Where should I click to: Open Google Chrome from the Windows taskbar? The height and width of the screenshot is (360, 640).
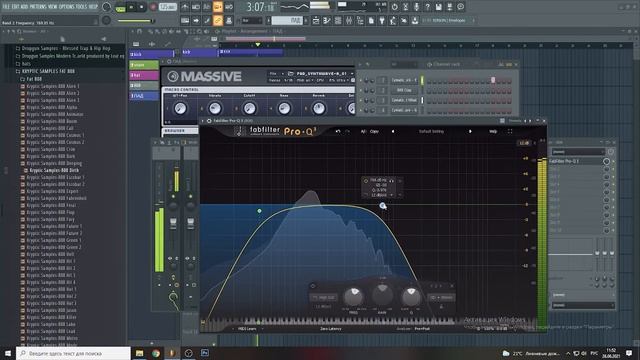click(x=156, y=353)
